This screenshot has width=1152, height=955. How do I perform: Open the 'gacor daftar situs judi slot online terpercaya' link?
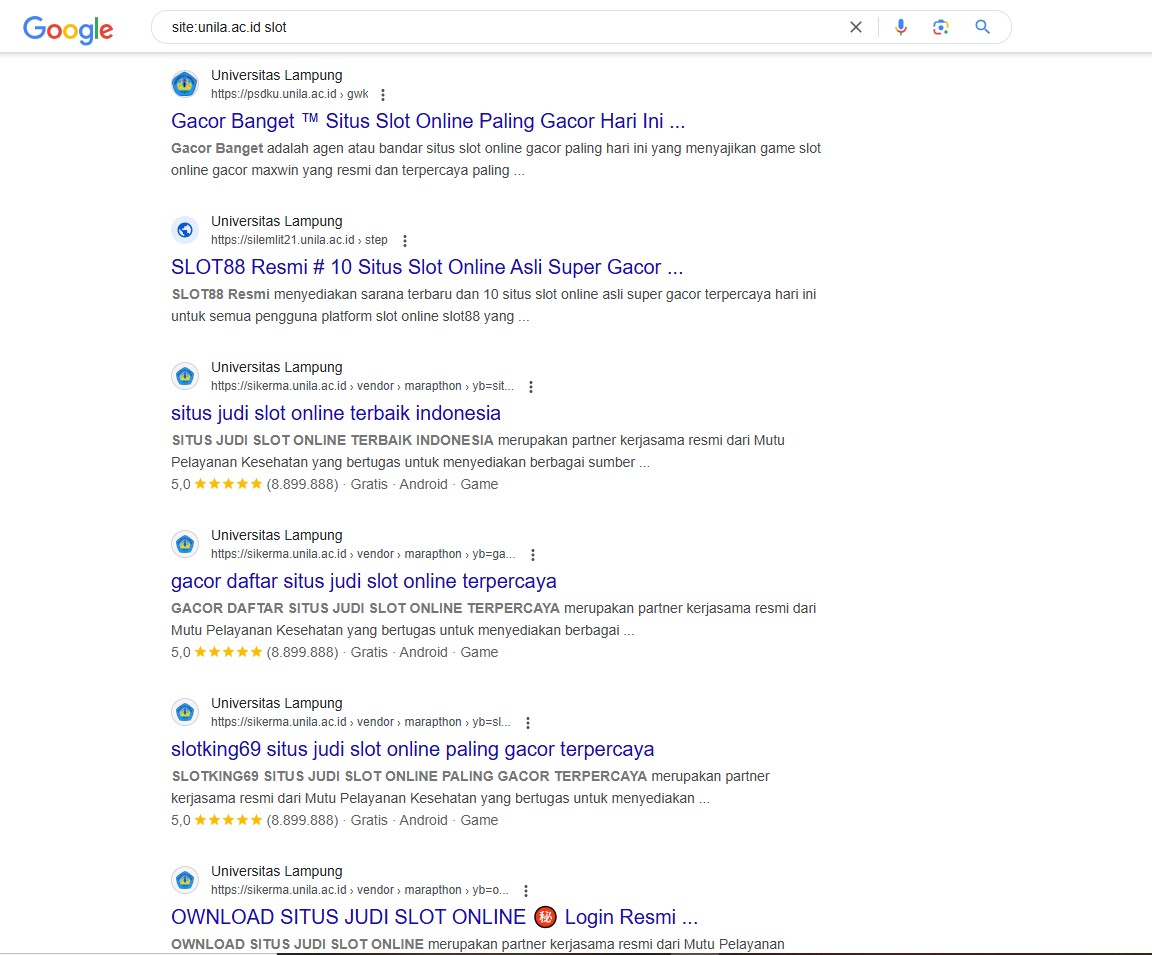pos(363,581)
